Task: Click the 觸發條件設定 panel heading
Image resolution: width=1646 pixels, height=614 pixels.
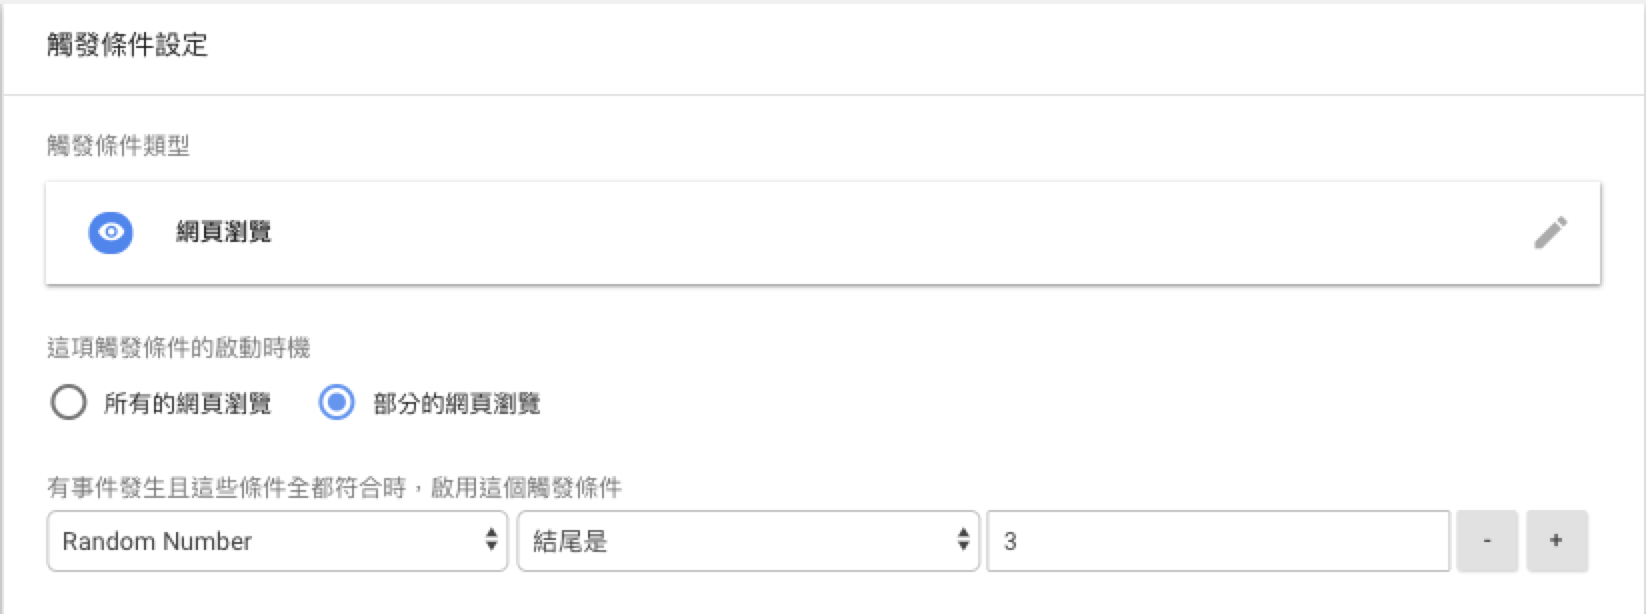Action: click(127, 45)
